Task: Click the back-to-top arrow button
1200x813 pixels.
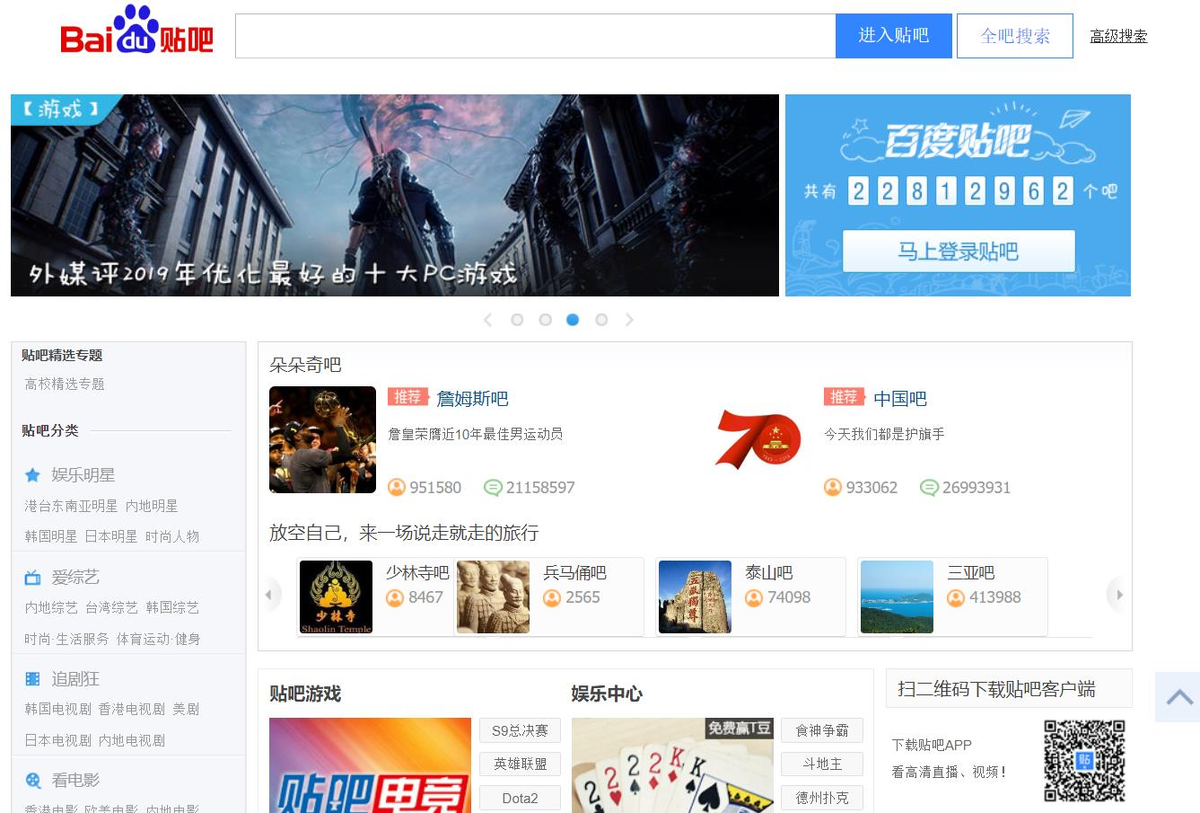Action: point(1178,697)
